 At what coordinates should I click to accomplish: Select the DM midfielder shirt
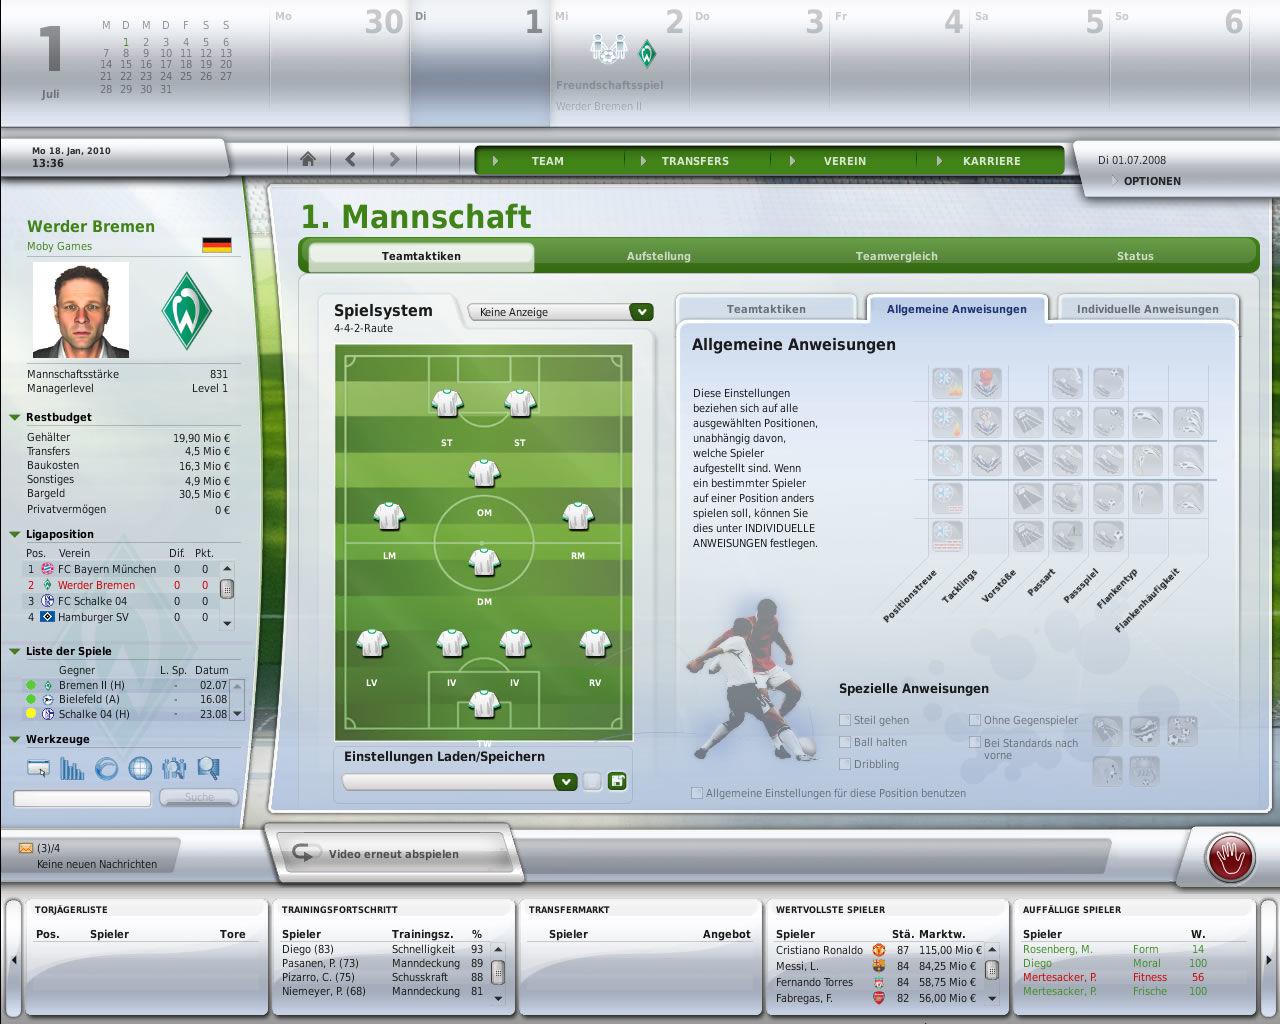pyautogui.click(x=484, y=561)
